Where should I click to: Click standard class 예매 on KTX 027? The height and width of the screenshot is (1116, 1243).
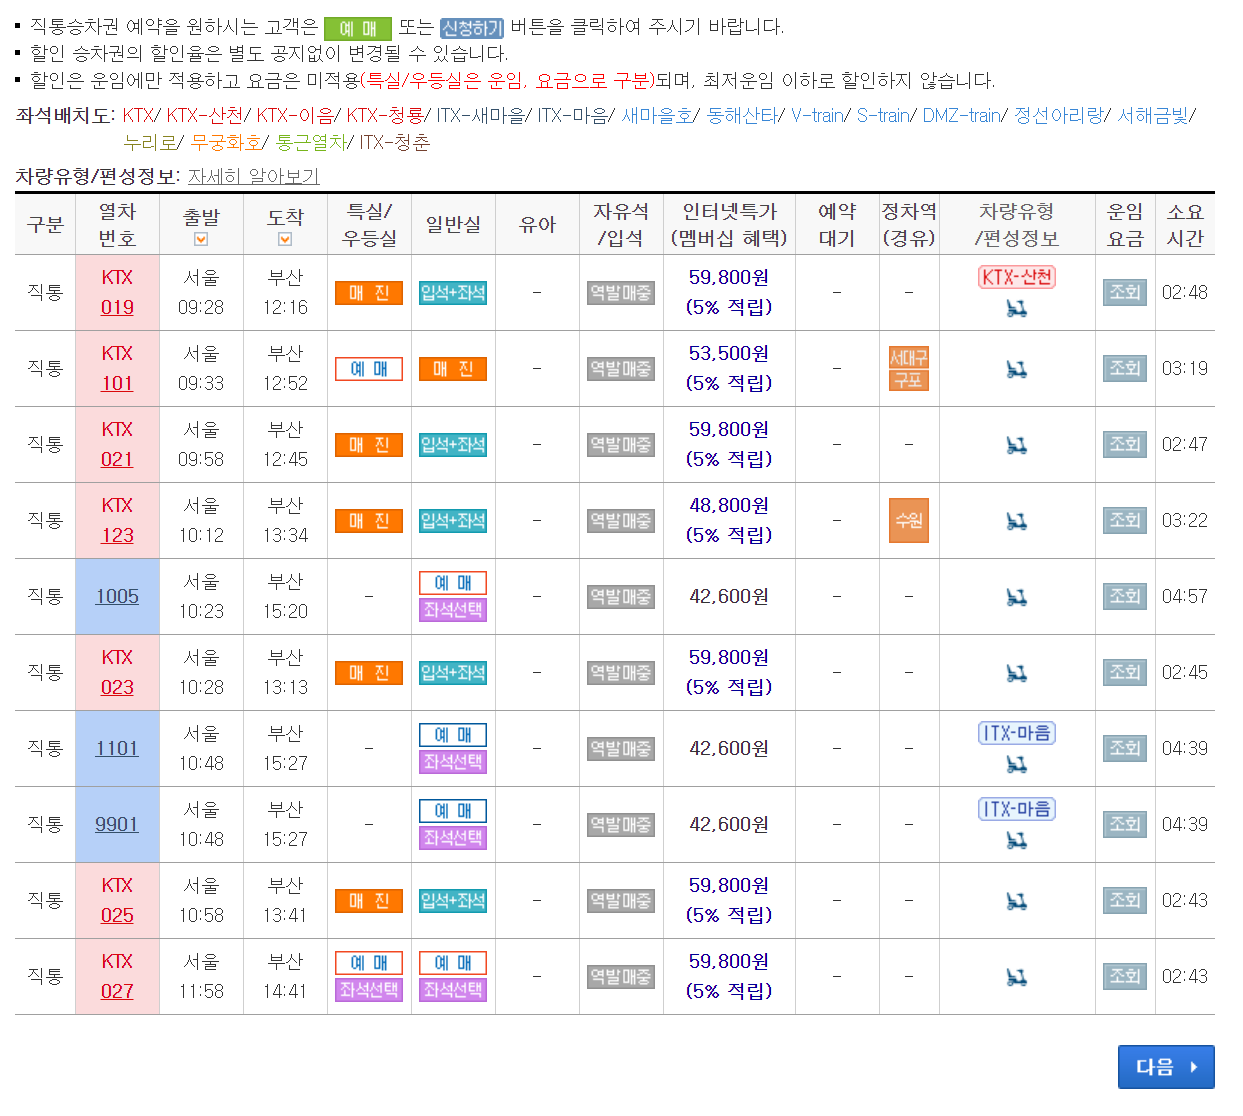pos(453,963)
